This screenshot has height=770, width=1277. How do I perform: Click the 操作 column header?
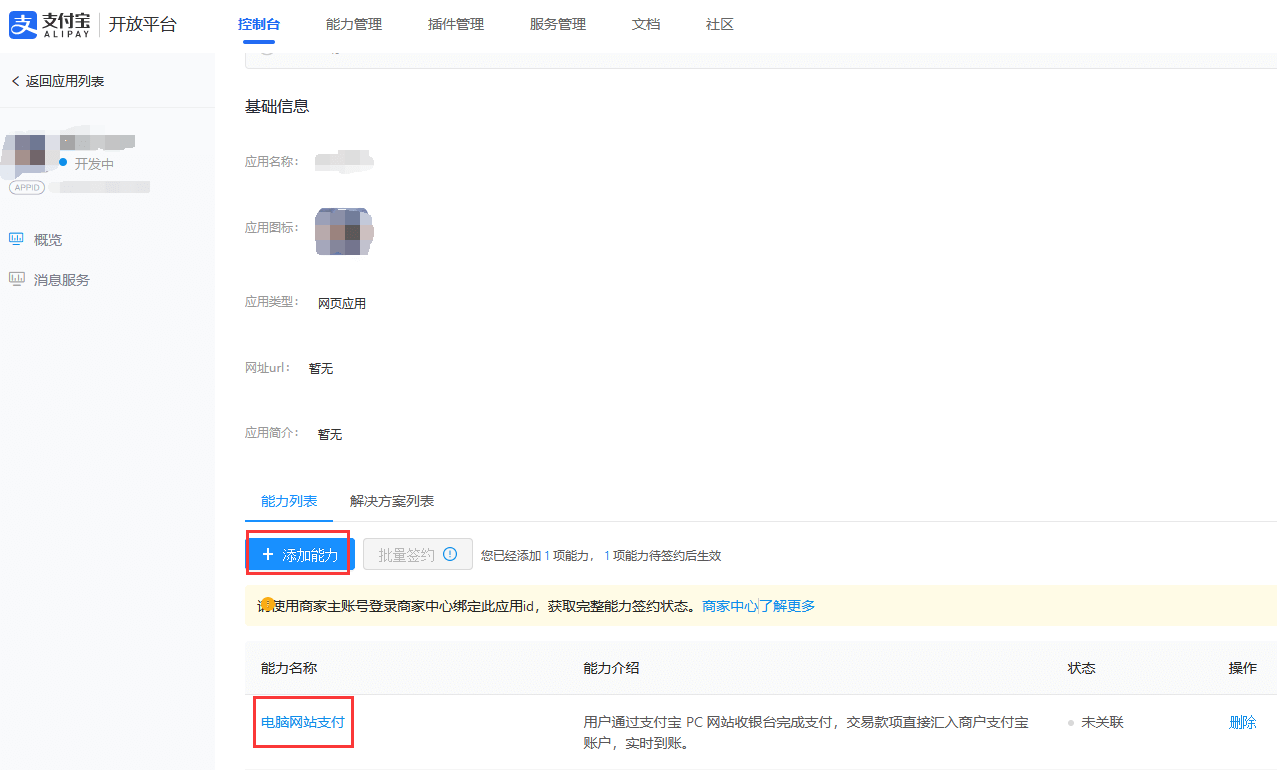tap(1243, 668)
